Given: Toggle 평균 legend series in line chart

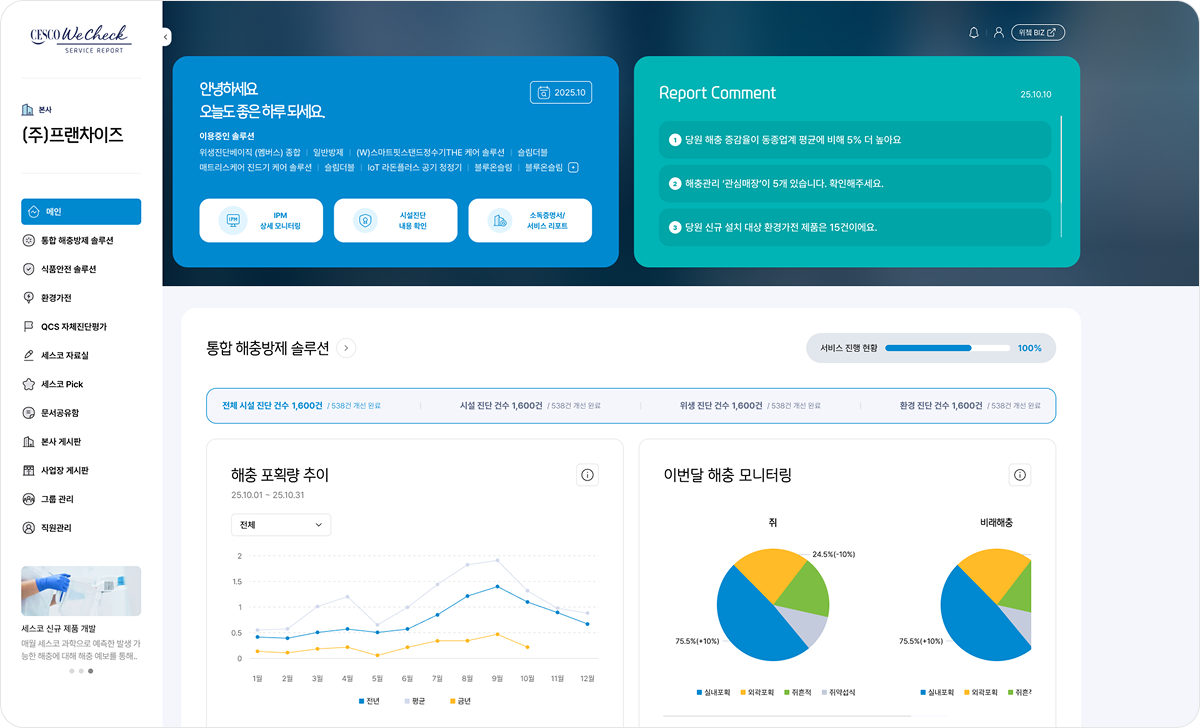Looking at the screenshot, I should tap(413, 701).
